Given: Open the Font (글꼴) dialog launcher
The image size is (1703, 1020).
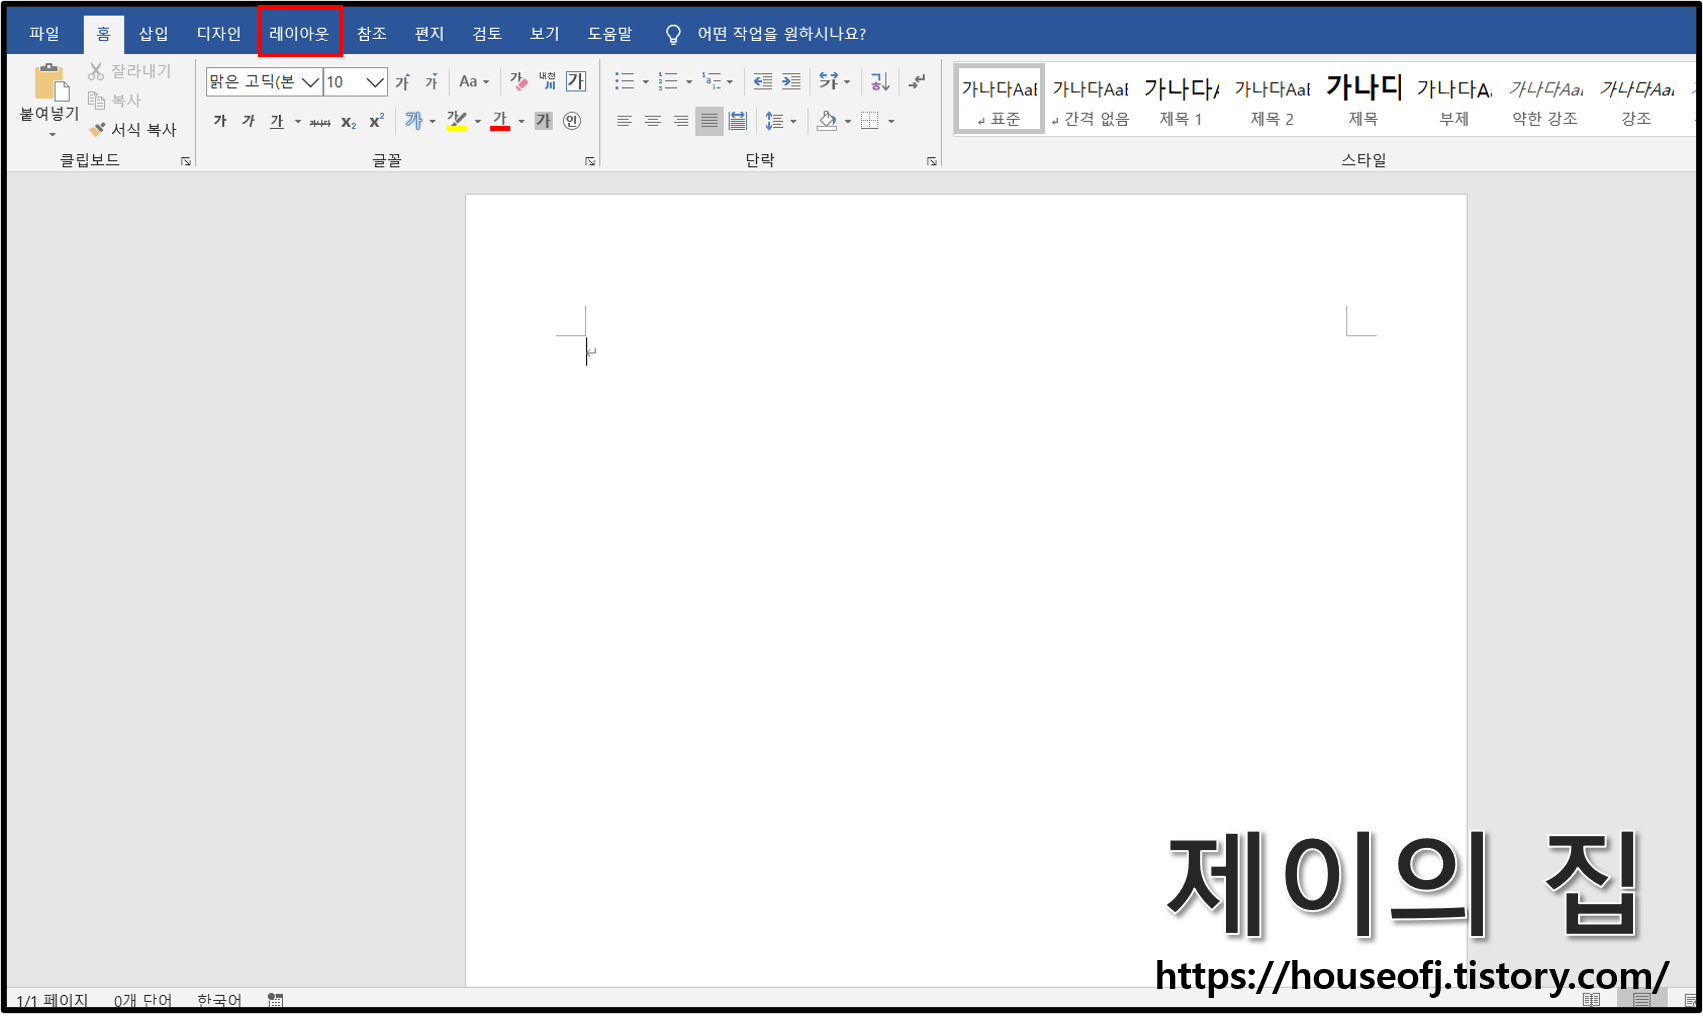Looking at the screenshot, I should (590, 161).
